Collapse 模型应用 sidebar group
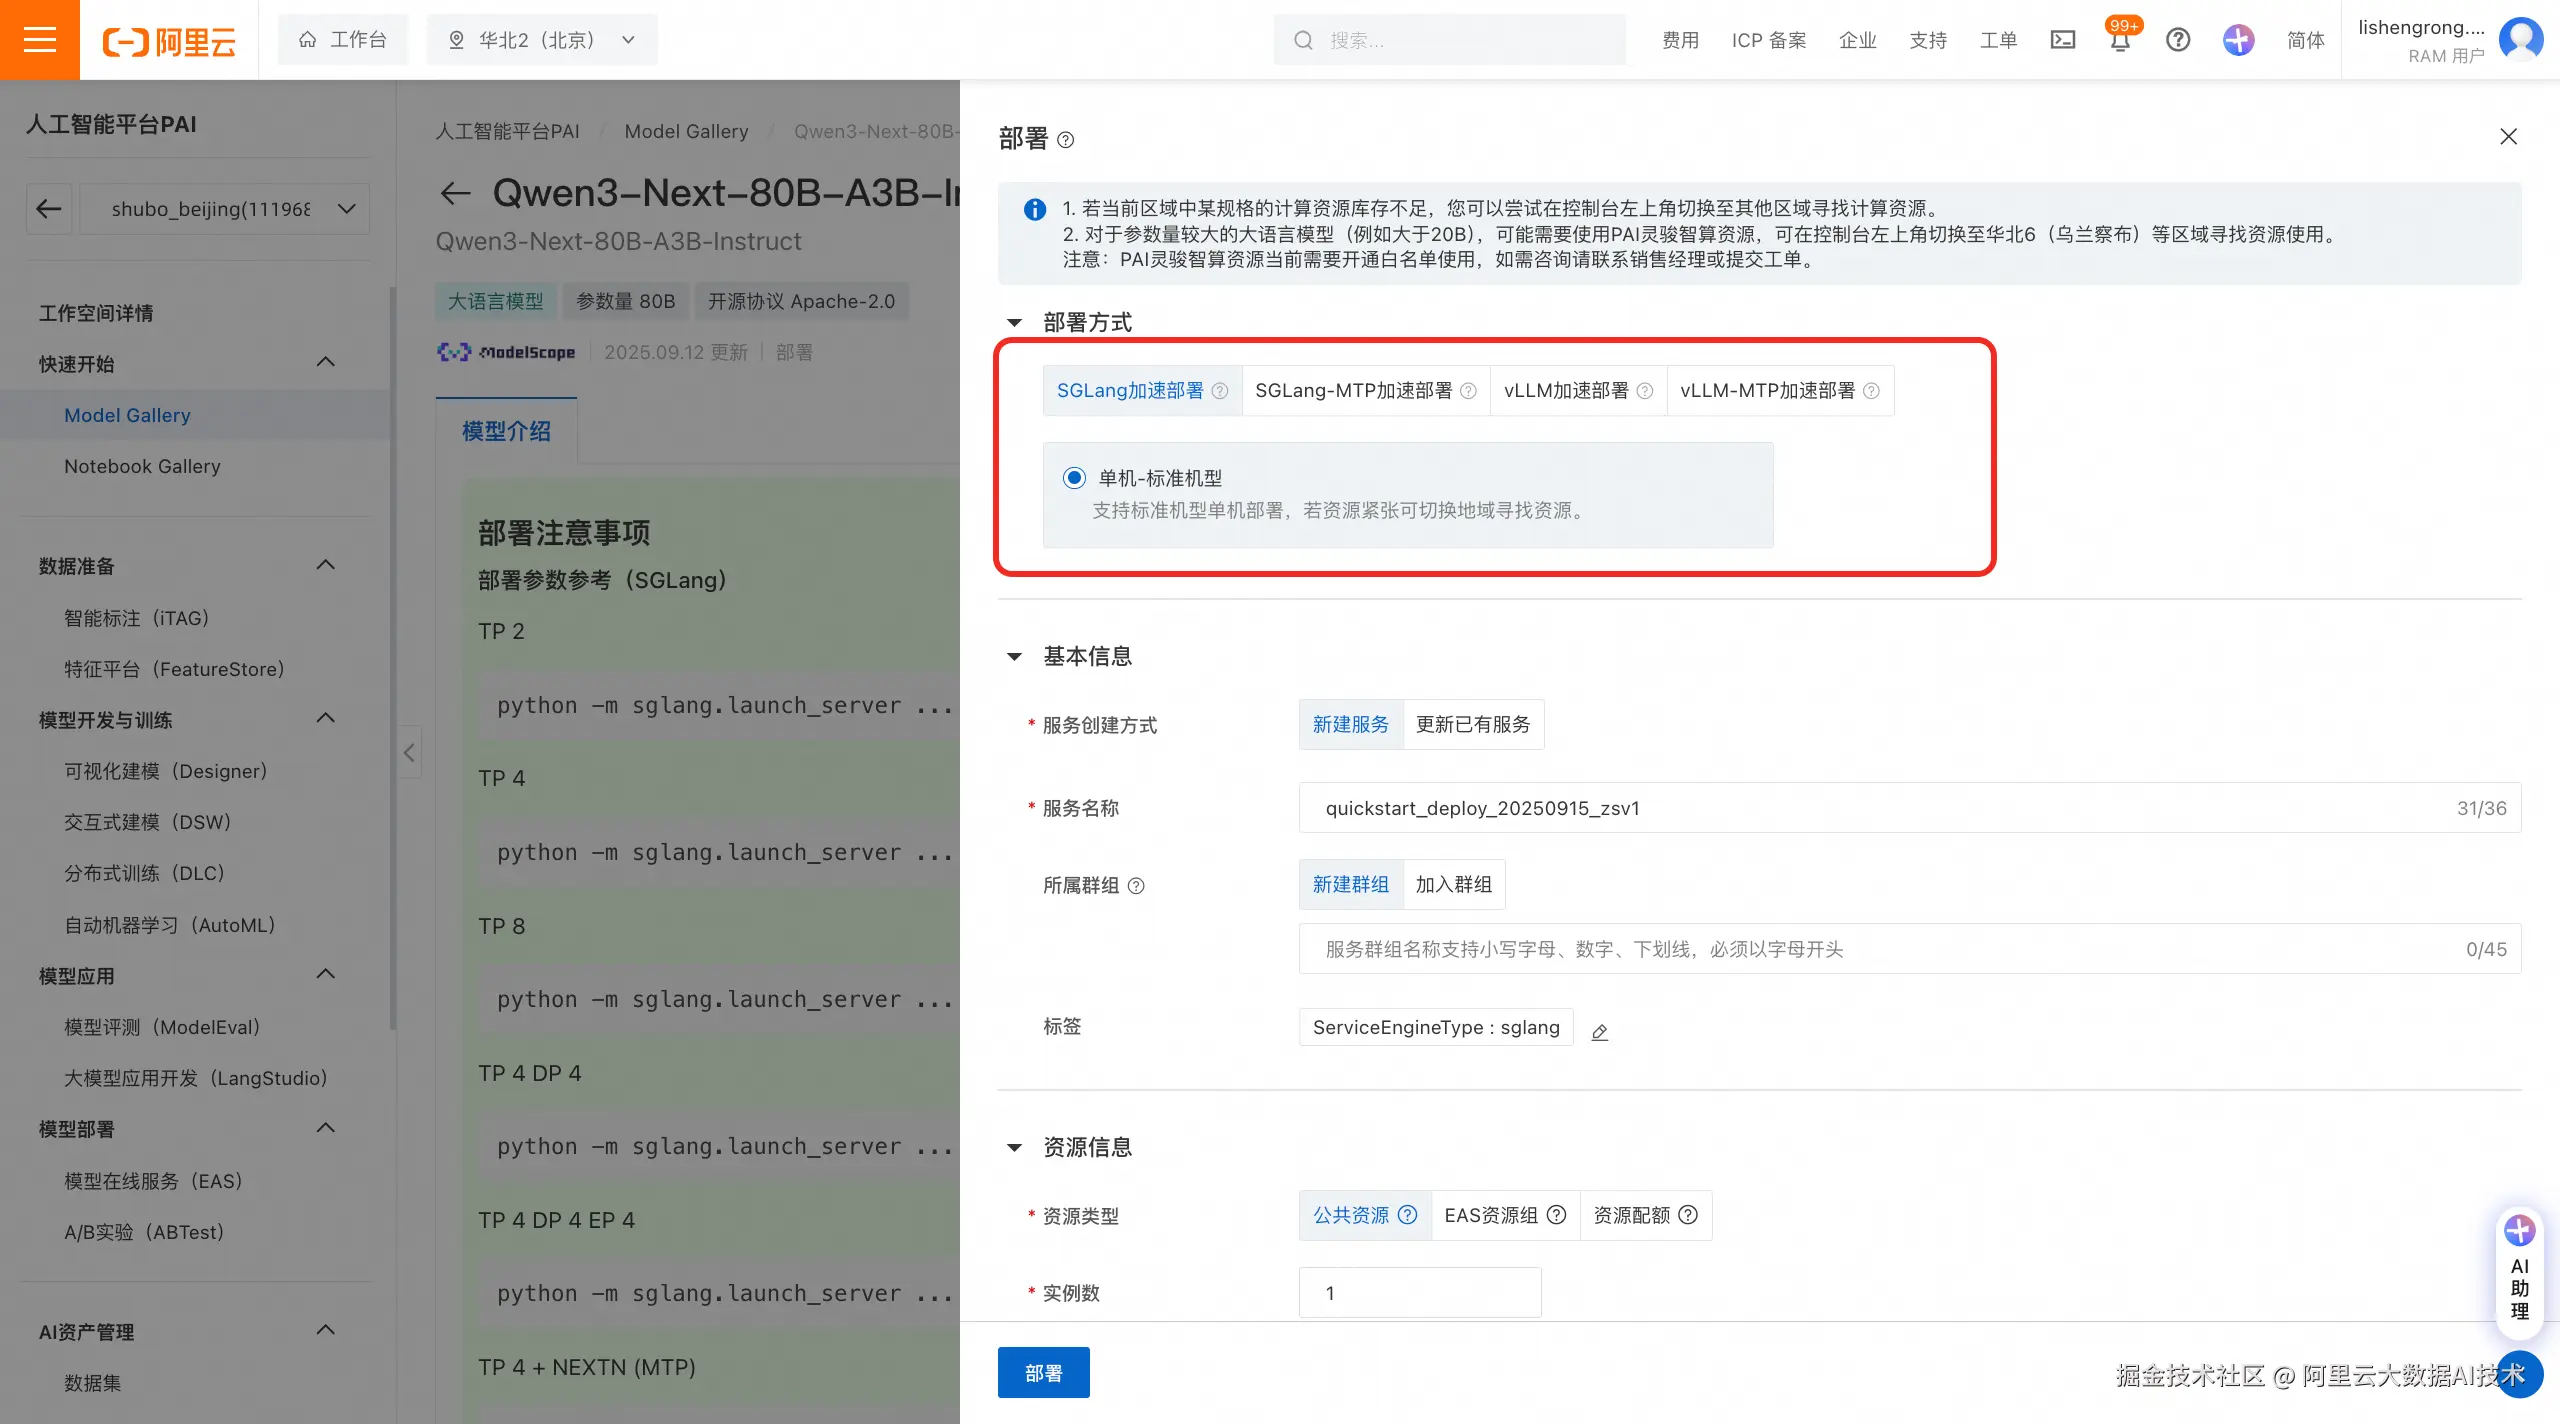Screen dimensions: 2560x1424 tap(325, 975)
